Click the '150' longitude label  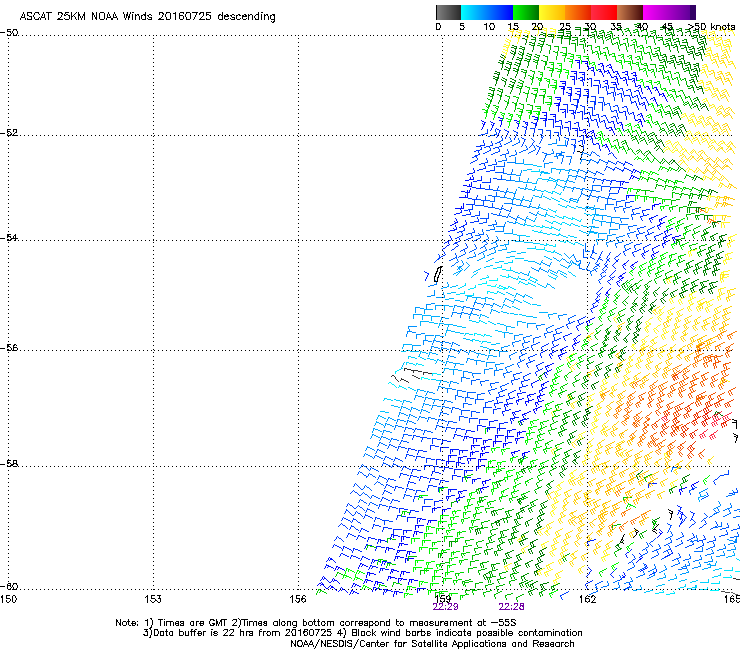8,599
